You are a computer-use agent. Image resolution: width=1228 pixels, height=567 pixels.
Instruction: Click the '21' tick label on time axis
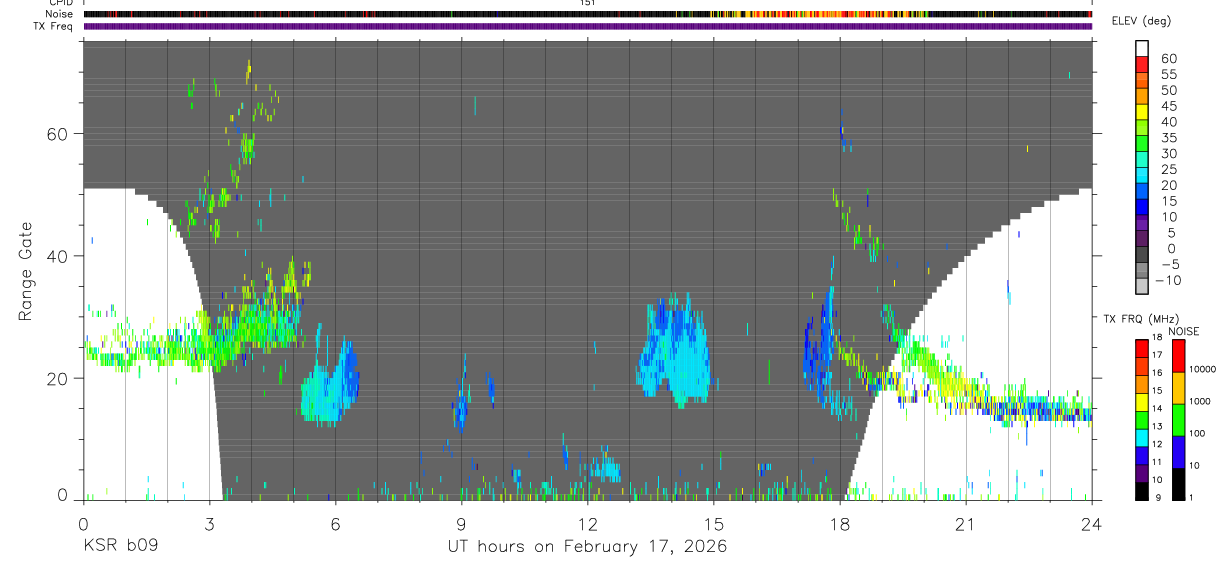pyautogui.click(x=966, y=523)
